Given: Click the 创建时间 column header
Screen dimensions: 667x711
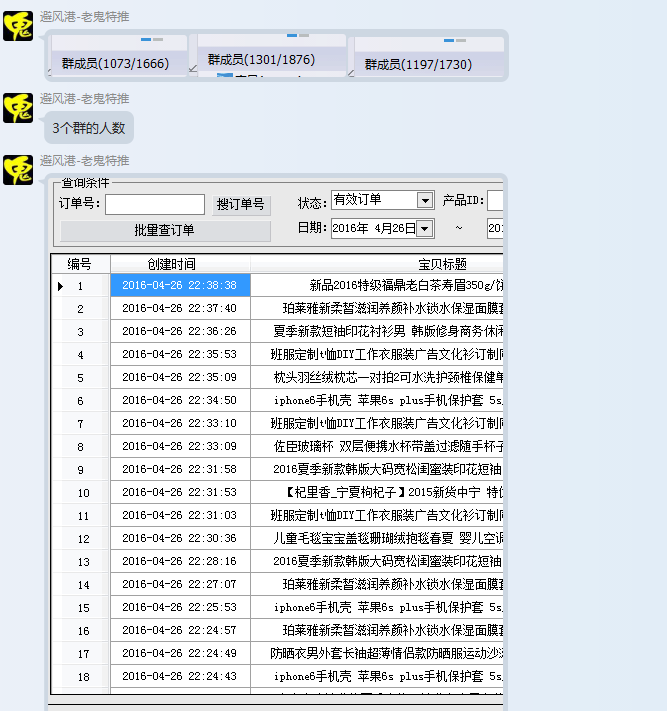Looking at the screenshot, I should (180, 264).
